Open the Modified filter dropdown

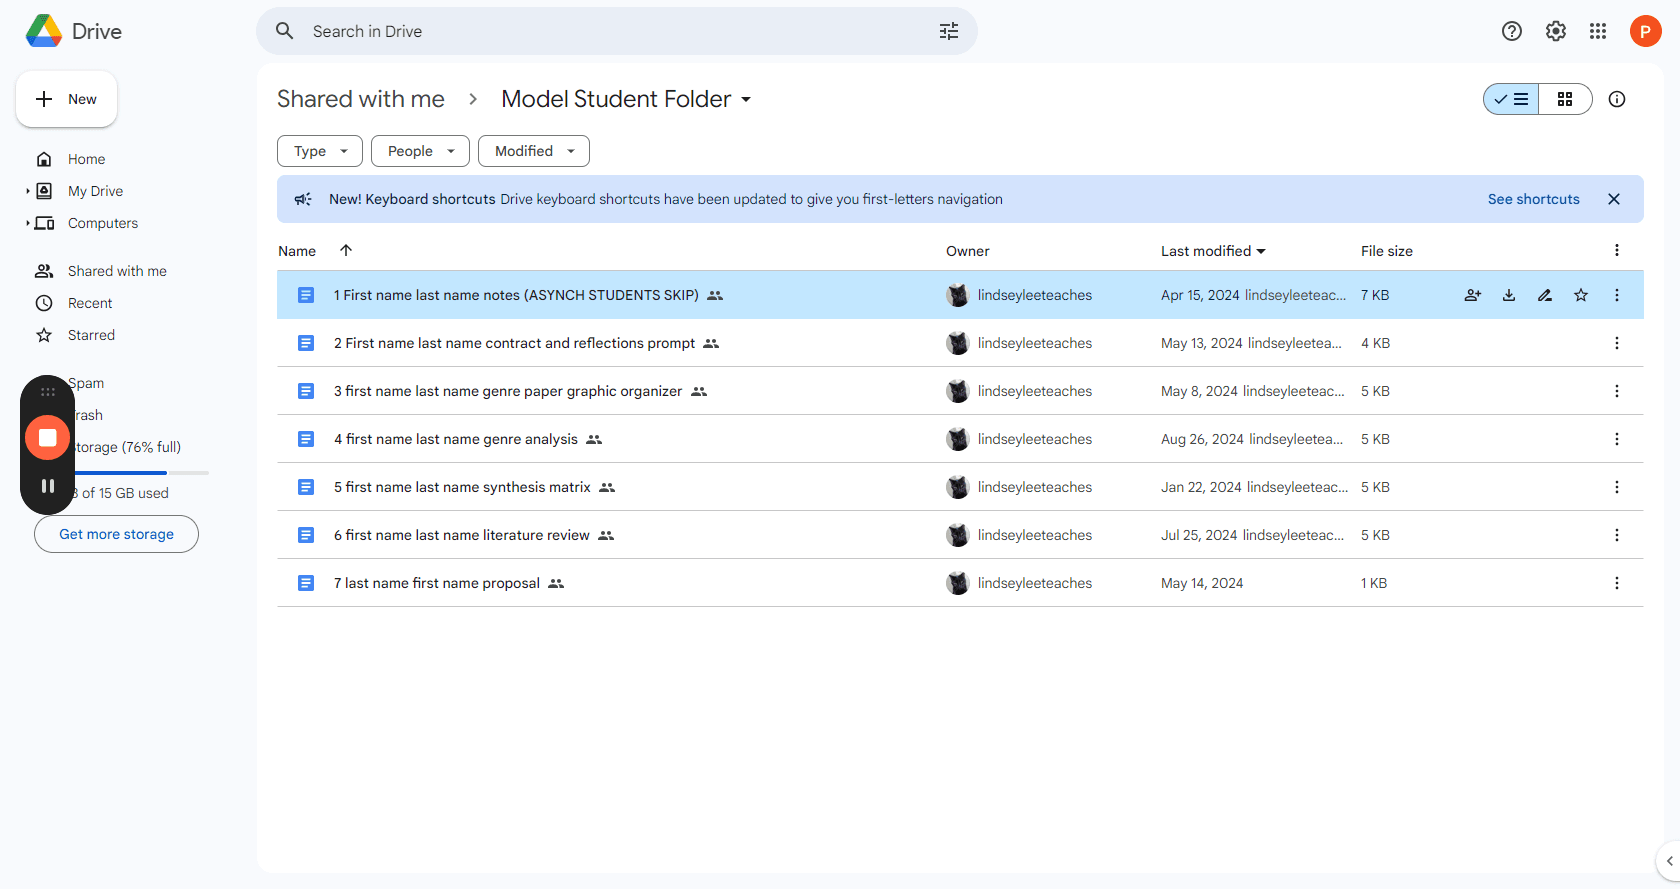click(x=534, y=151)
